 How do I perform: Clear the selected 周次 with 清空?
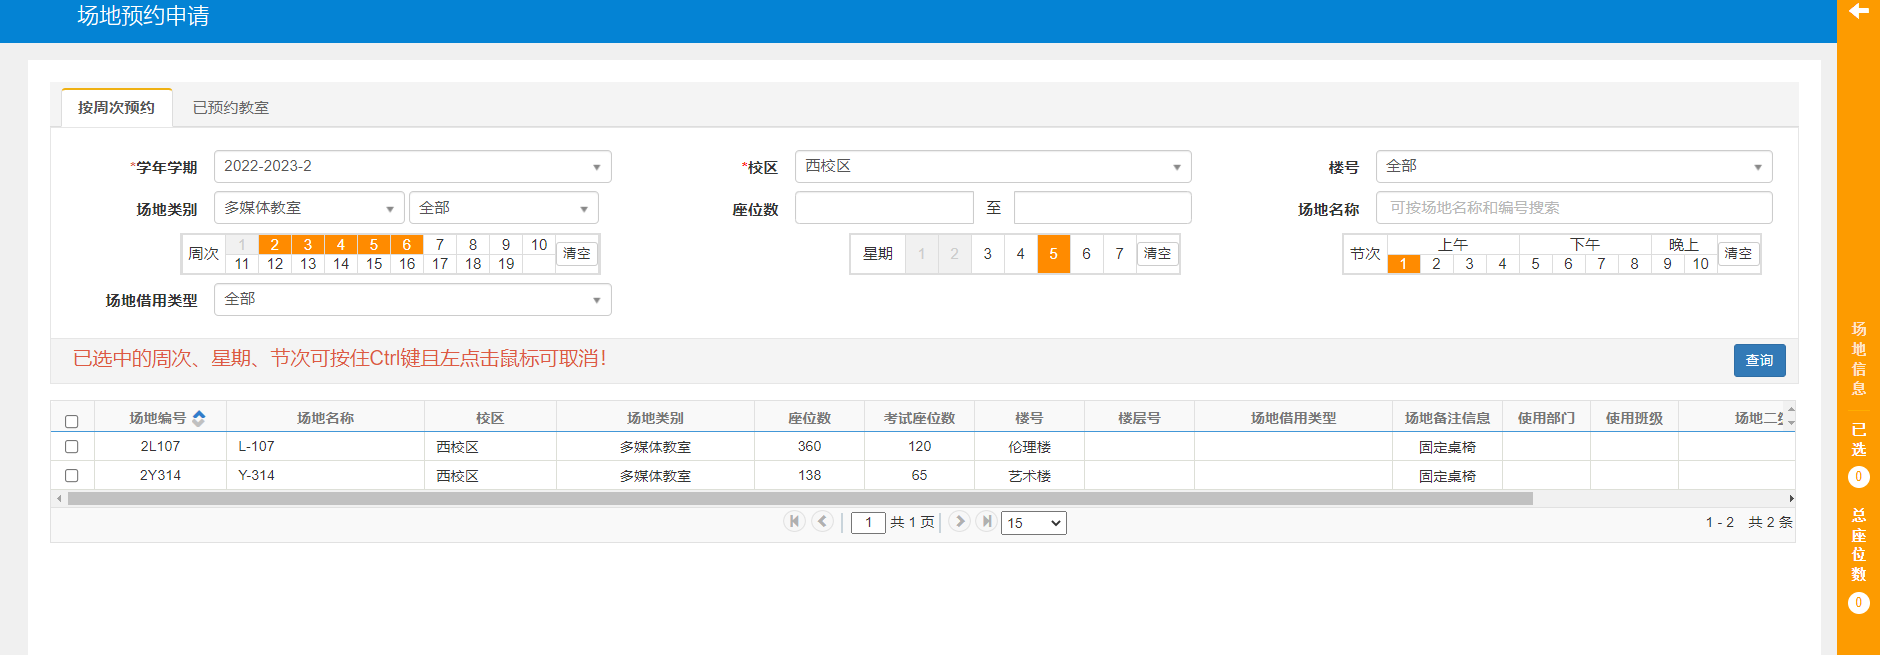(x=576, y=254)
